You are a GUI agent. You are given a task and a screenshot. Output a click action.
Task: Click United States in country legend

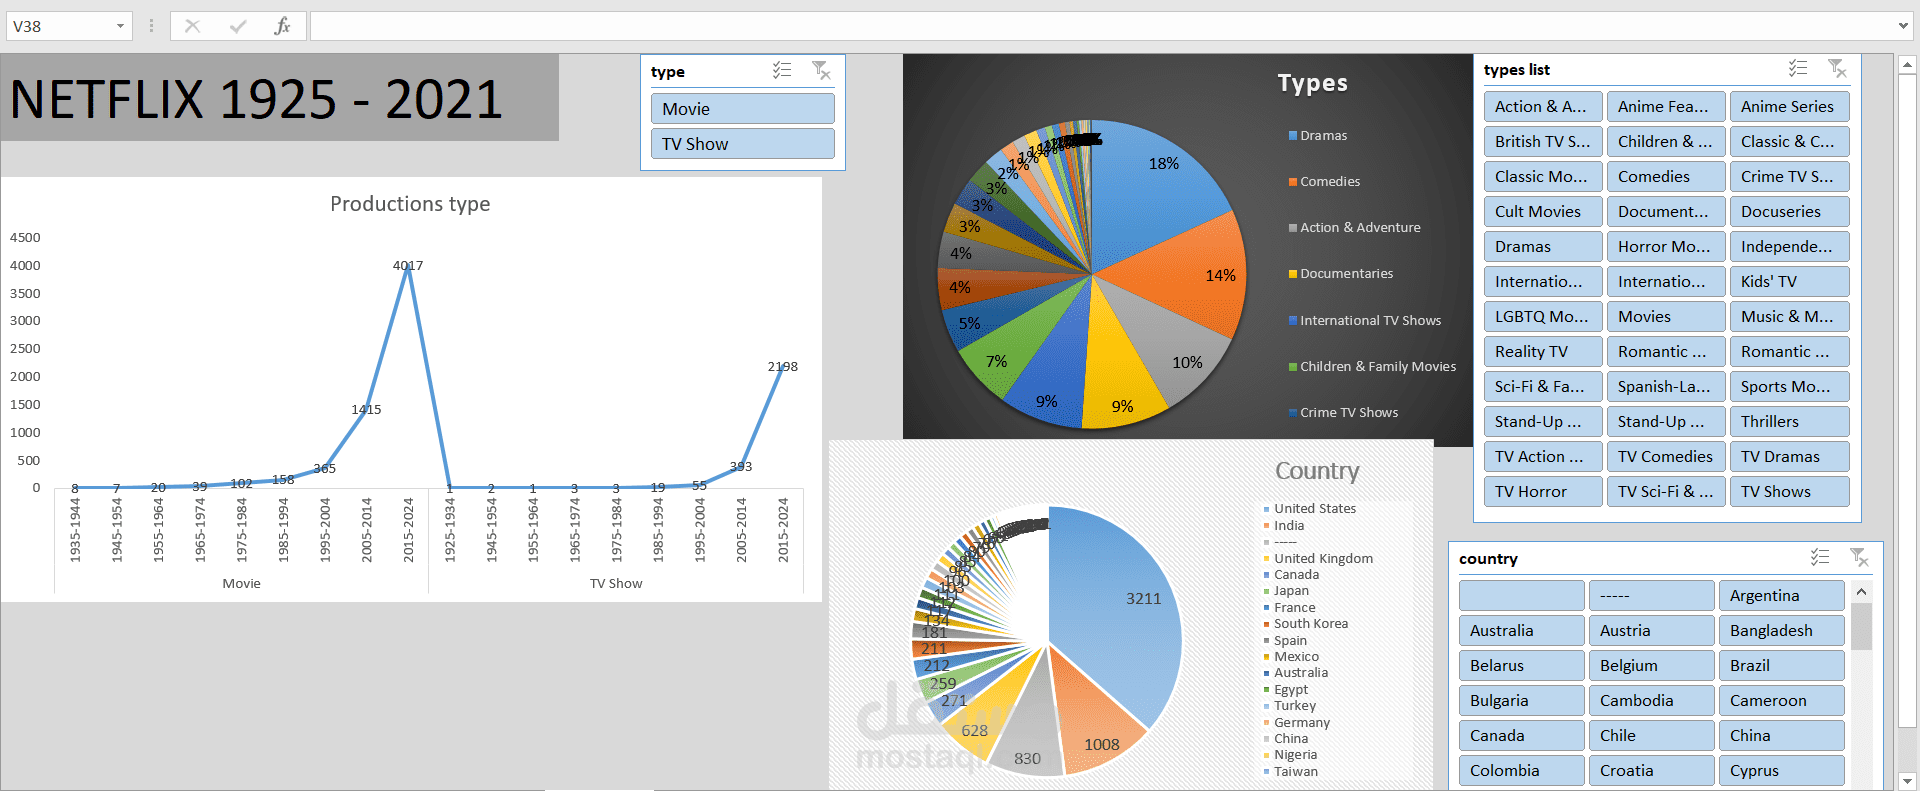point(1315,509)
